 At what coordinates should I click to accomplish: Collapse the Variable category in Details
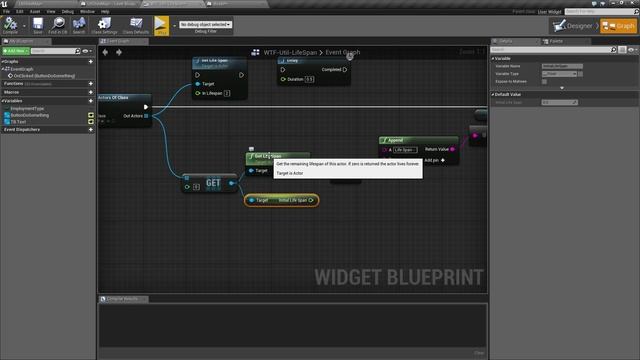(x=493, y=59)
